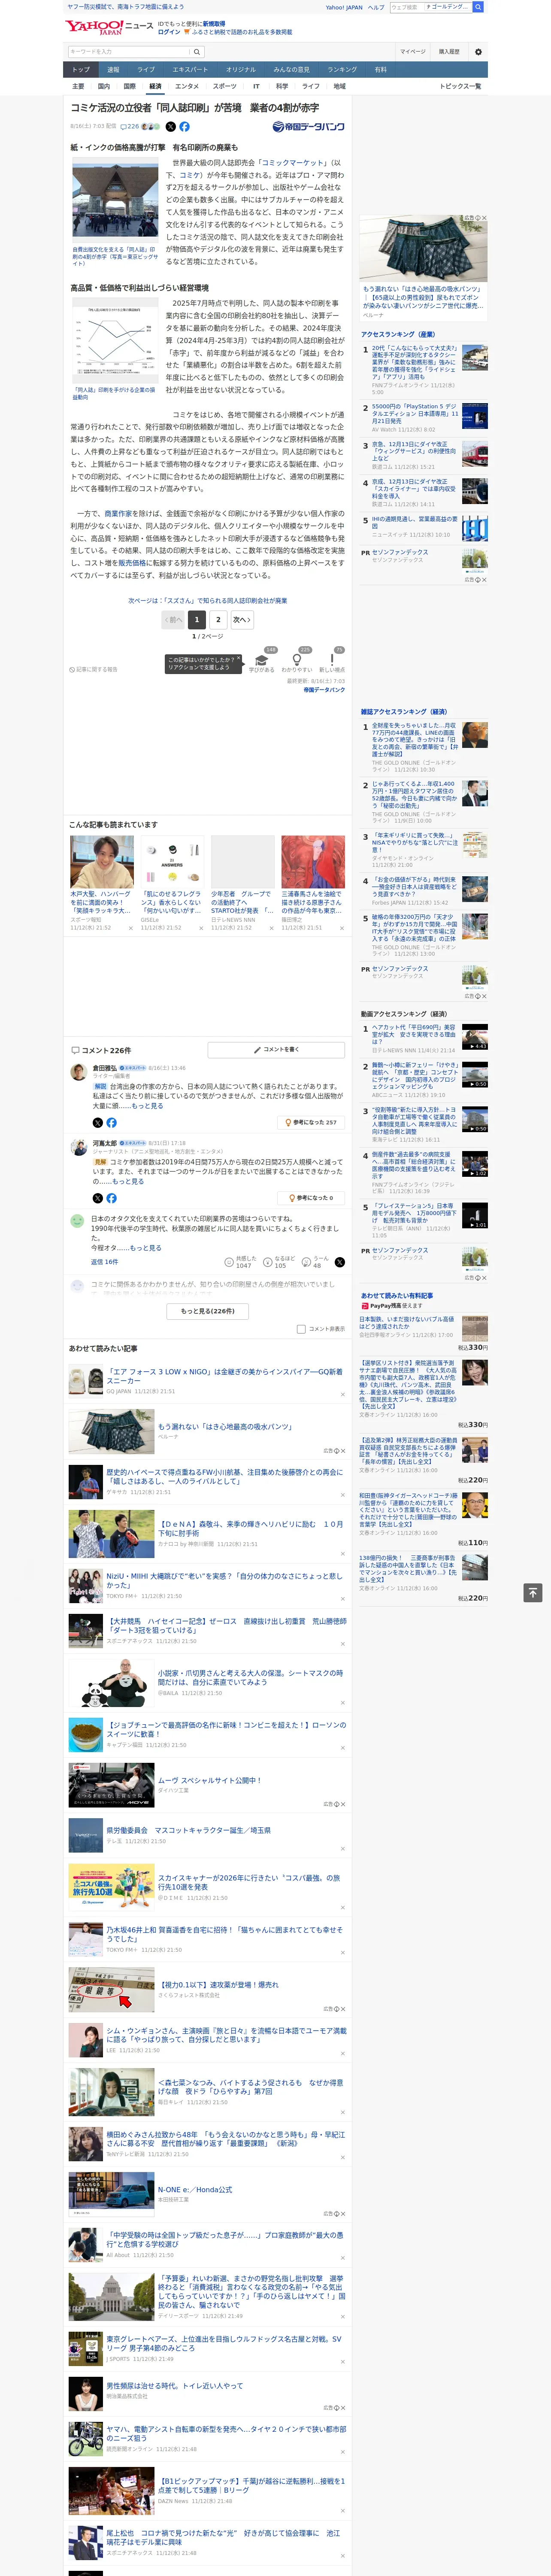
Task: Open 倉田雅弘 commenter avatar
Action: tap(78, 1073)
